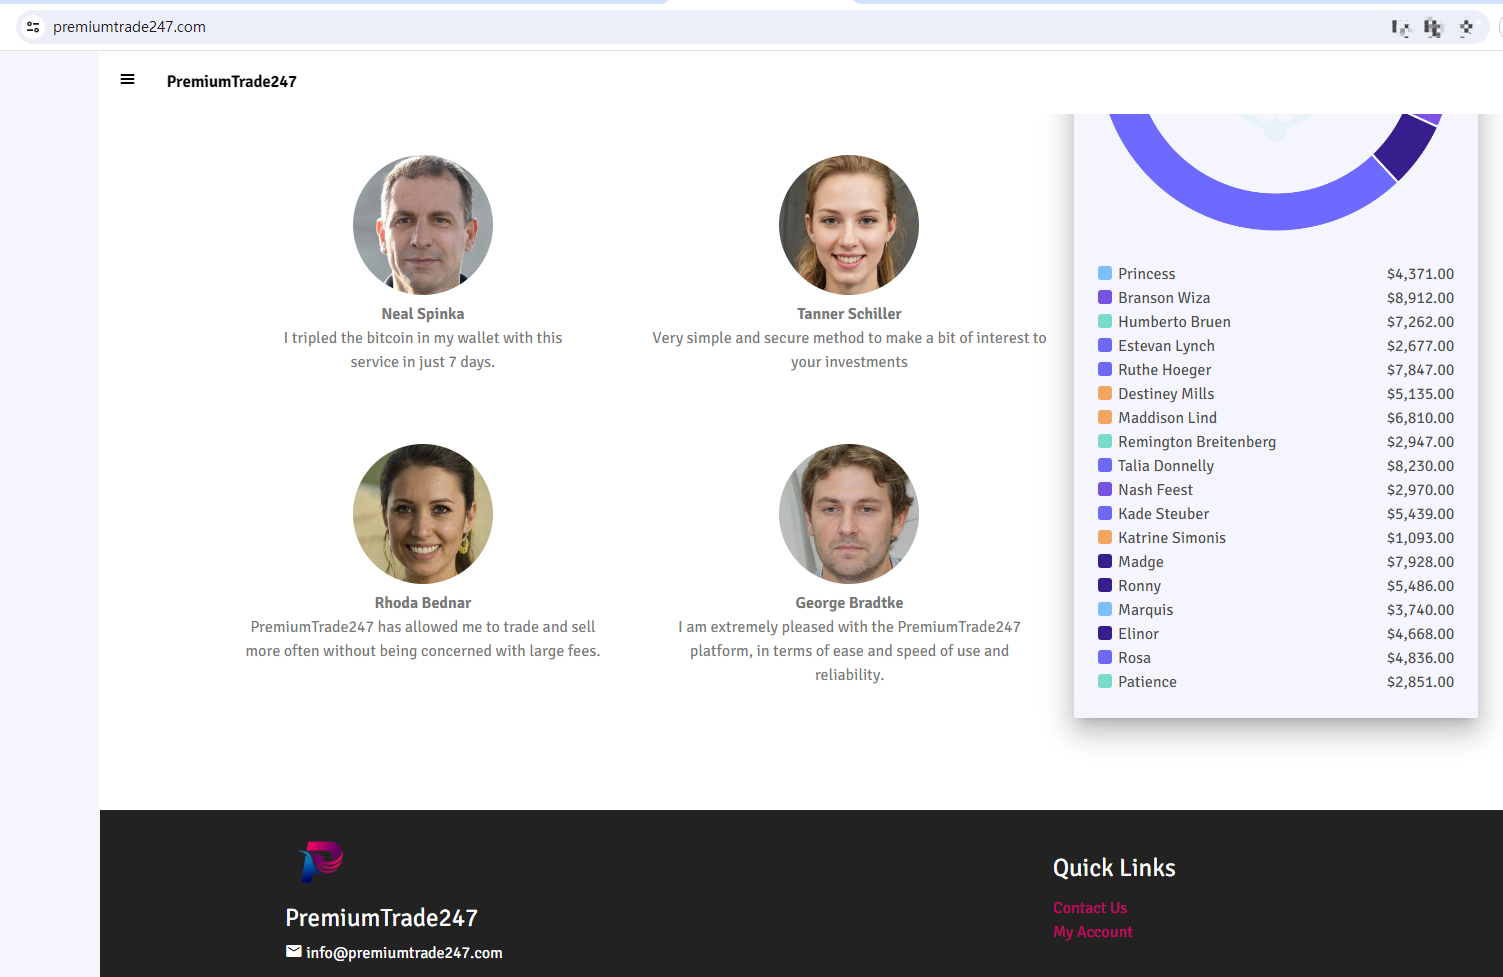Click the amount "$8,912.00" for Branson Wiza
This screenshot has width=1503, height=977.
[x=1420, y=298]
